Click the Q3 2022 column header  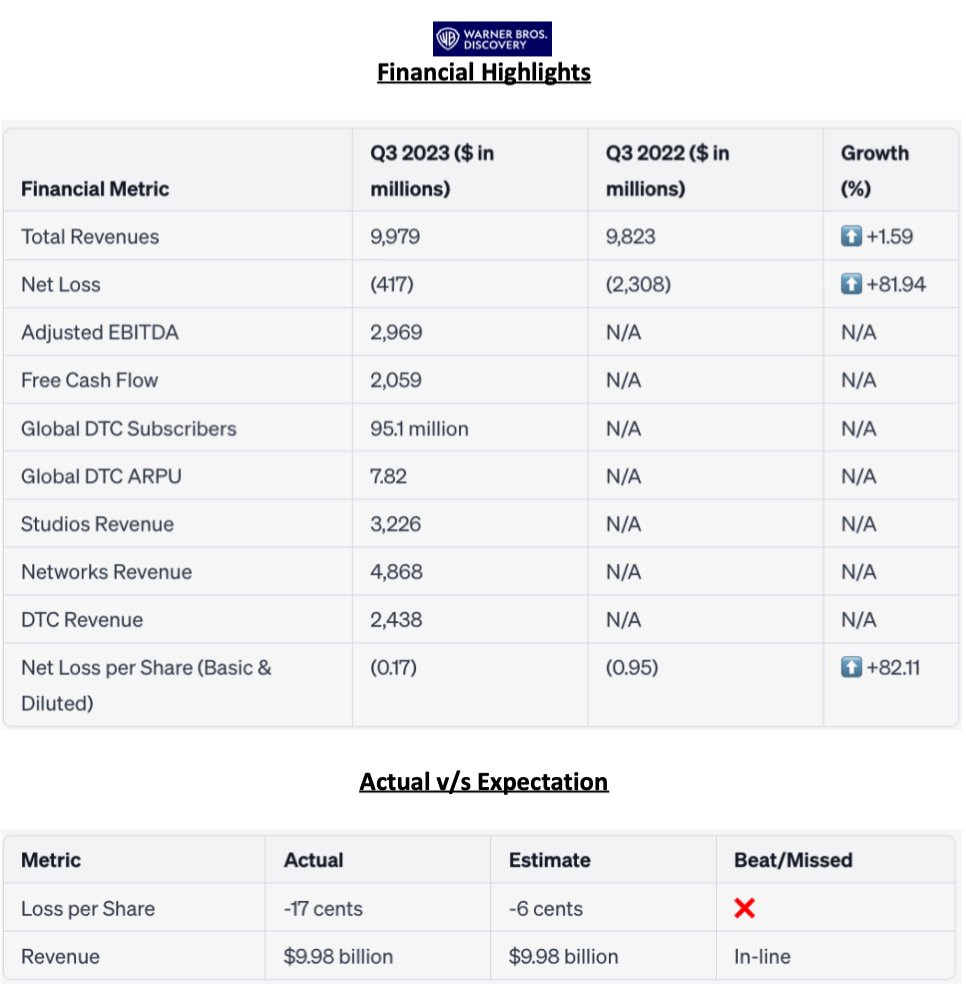[x=667, y=171]
